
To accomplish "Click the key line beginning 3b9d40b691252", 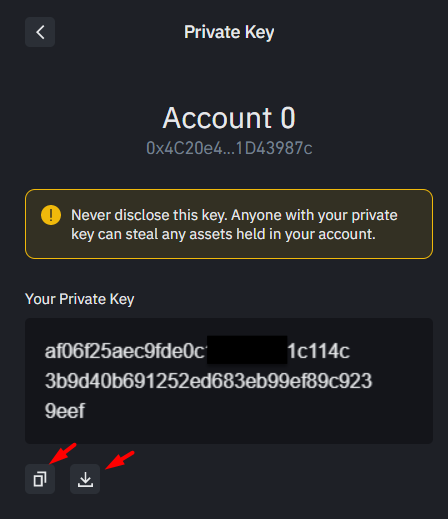I will point(208,381).
